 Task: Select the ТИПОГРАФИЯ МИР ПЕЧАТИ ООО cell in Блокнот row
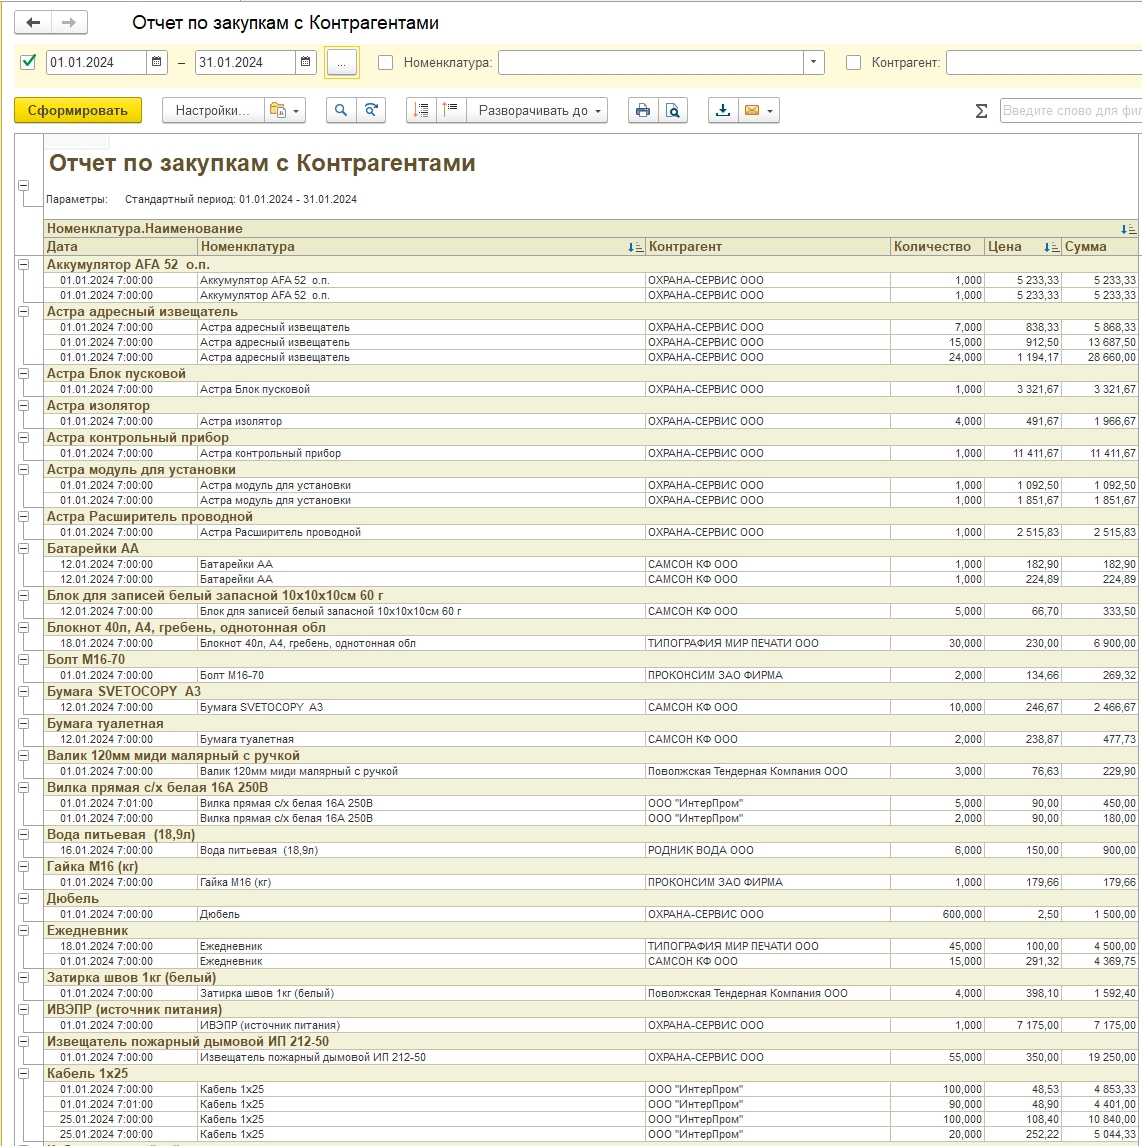[767, 644]
